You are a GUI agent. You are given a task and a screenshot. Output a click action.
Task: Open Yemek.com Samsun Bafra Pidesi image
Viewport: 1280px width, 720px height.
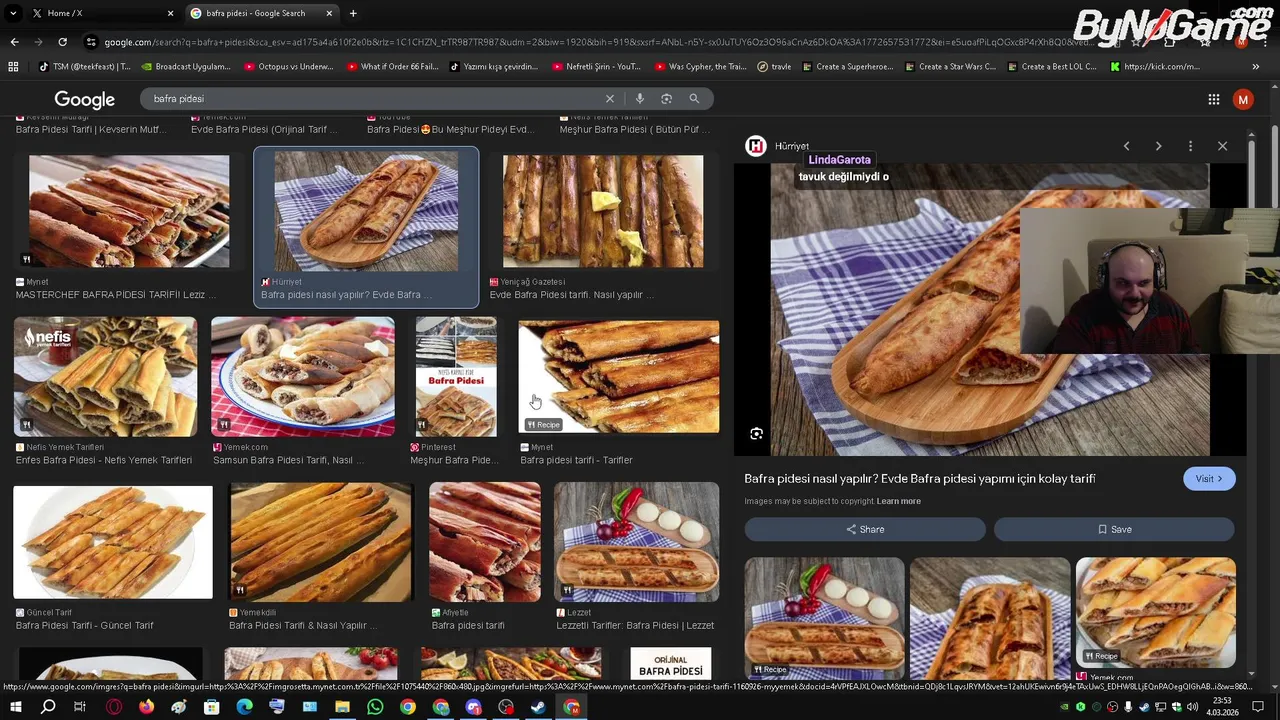(303, 377)
